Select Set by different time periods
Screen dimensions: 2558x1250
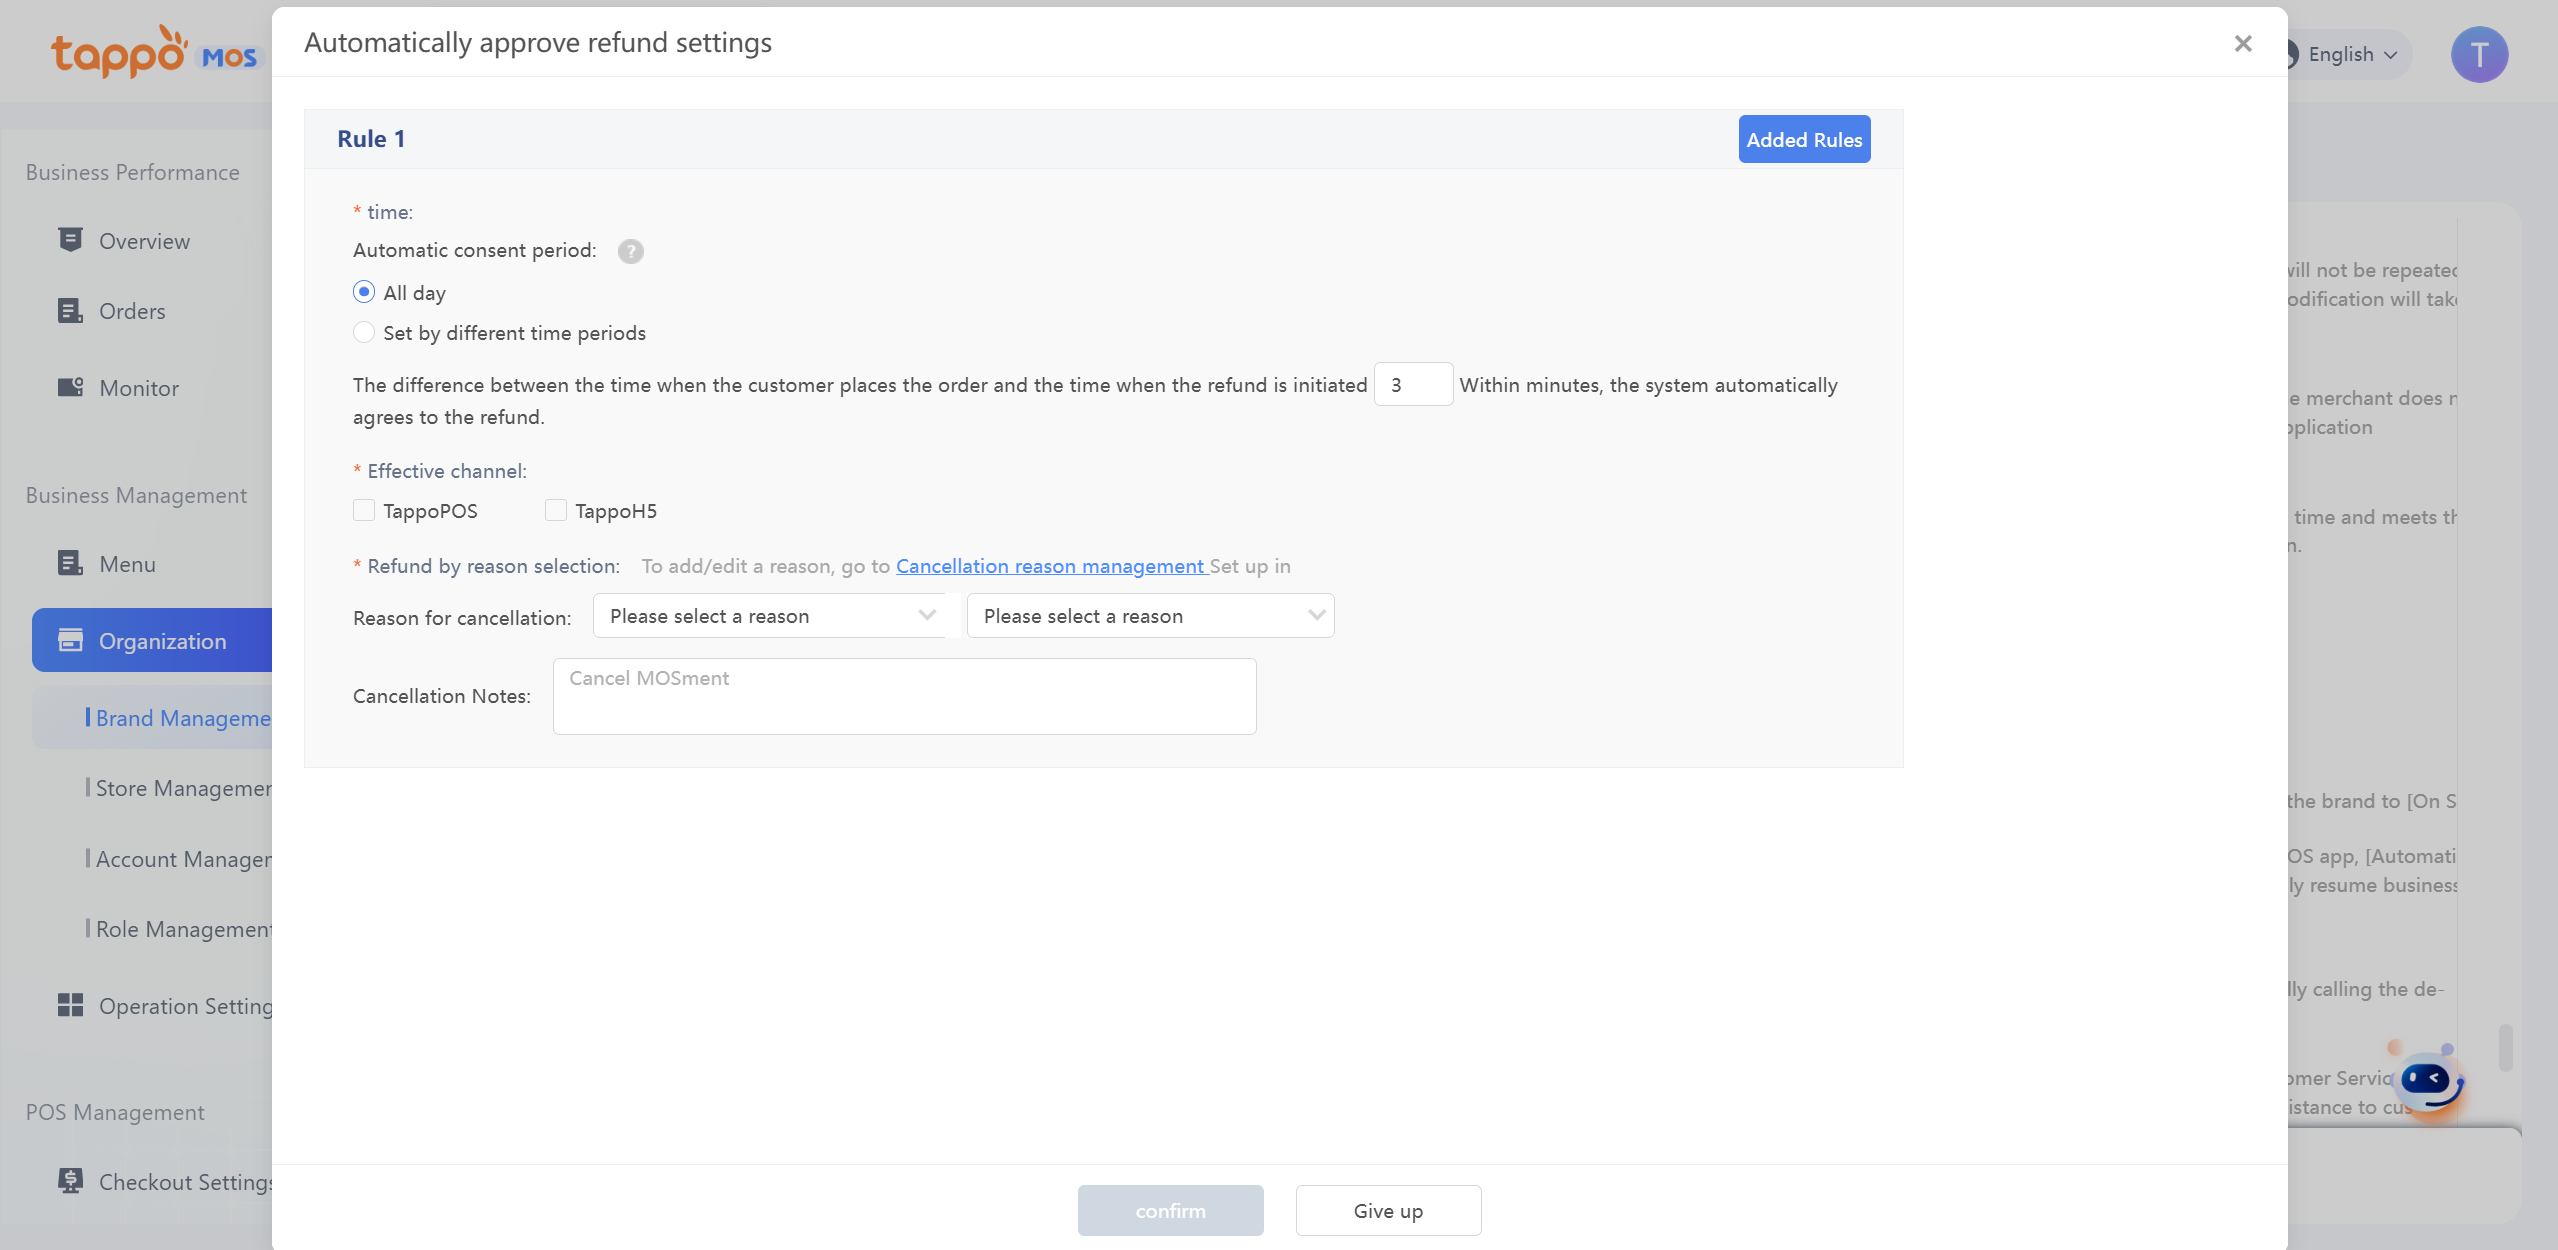click(364, 332)
